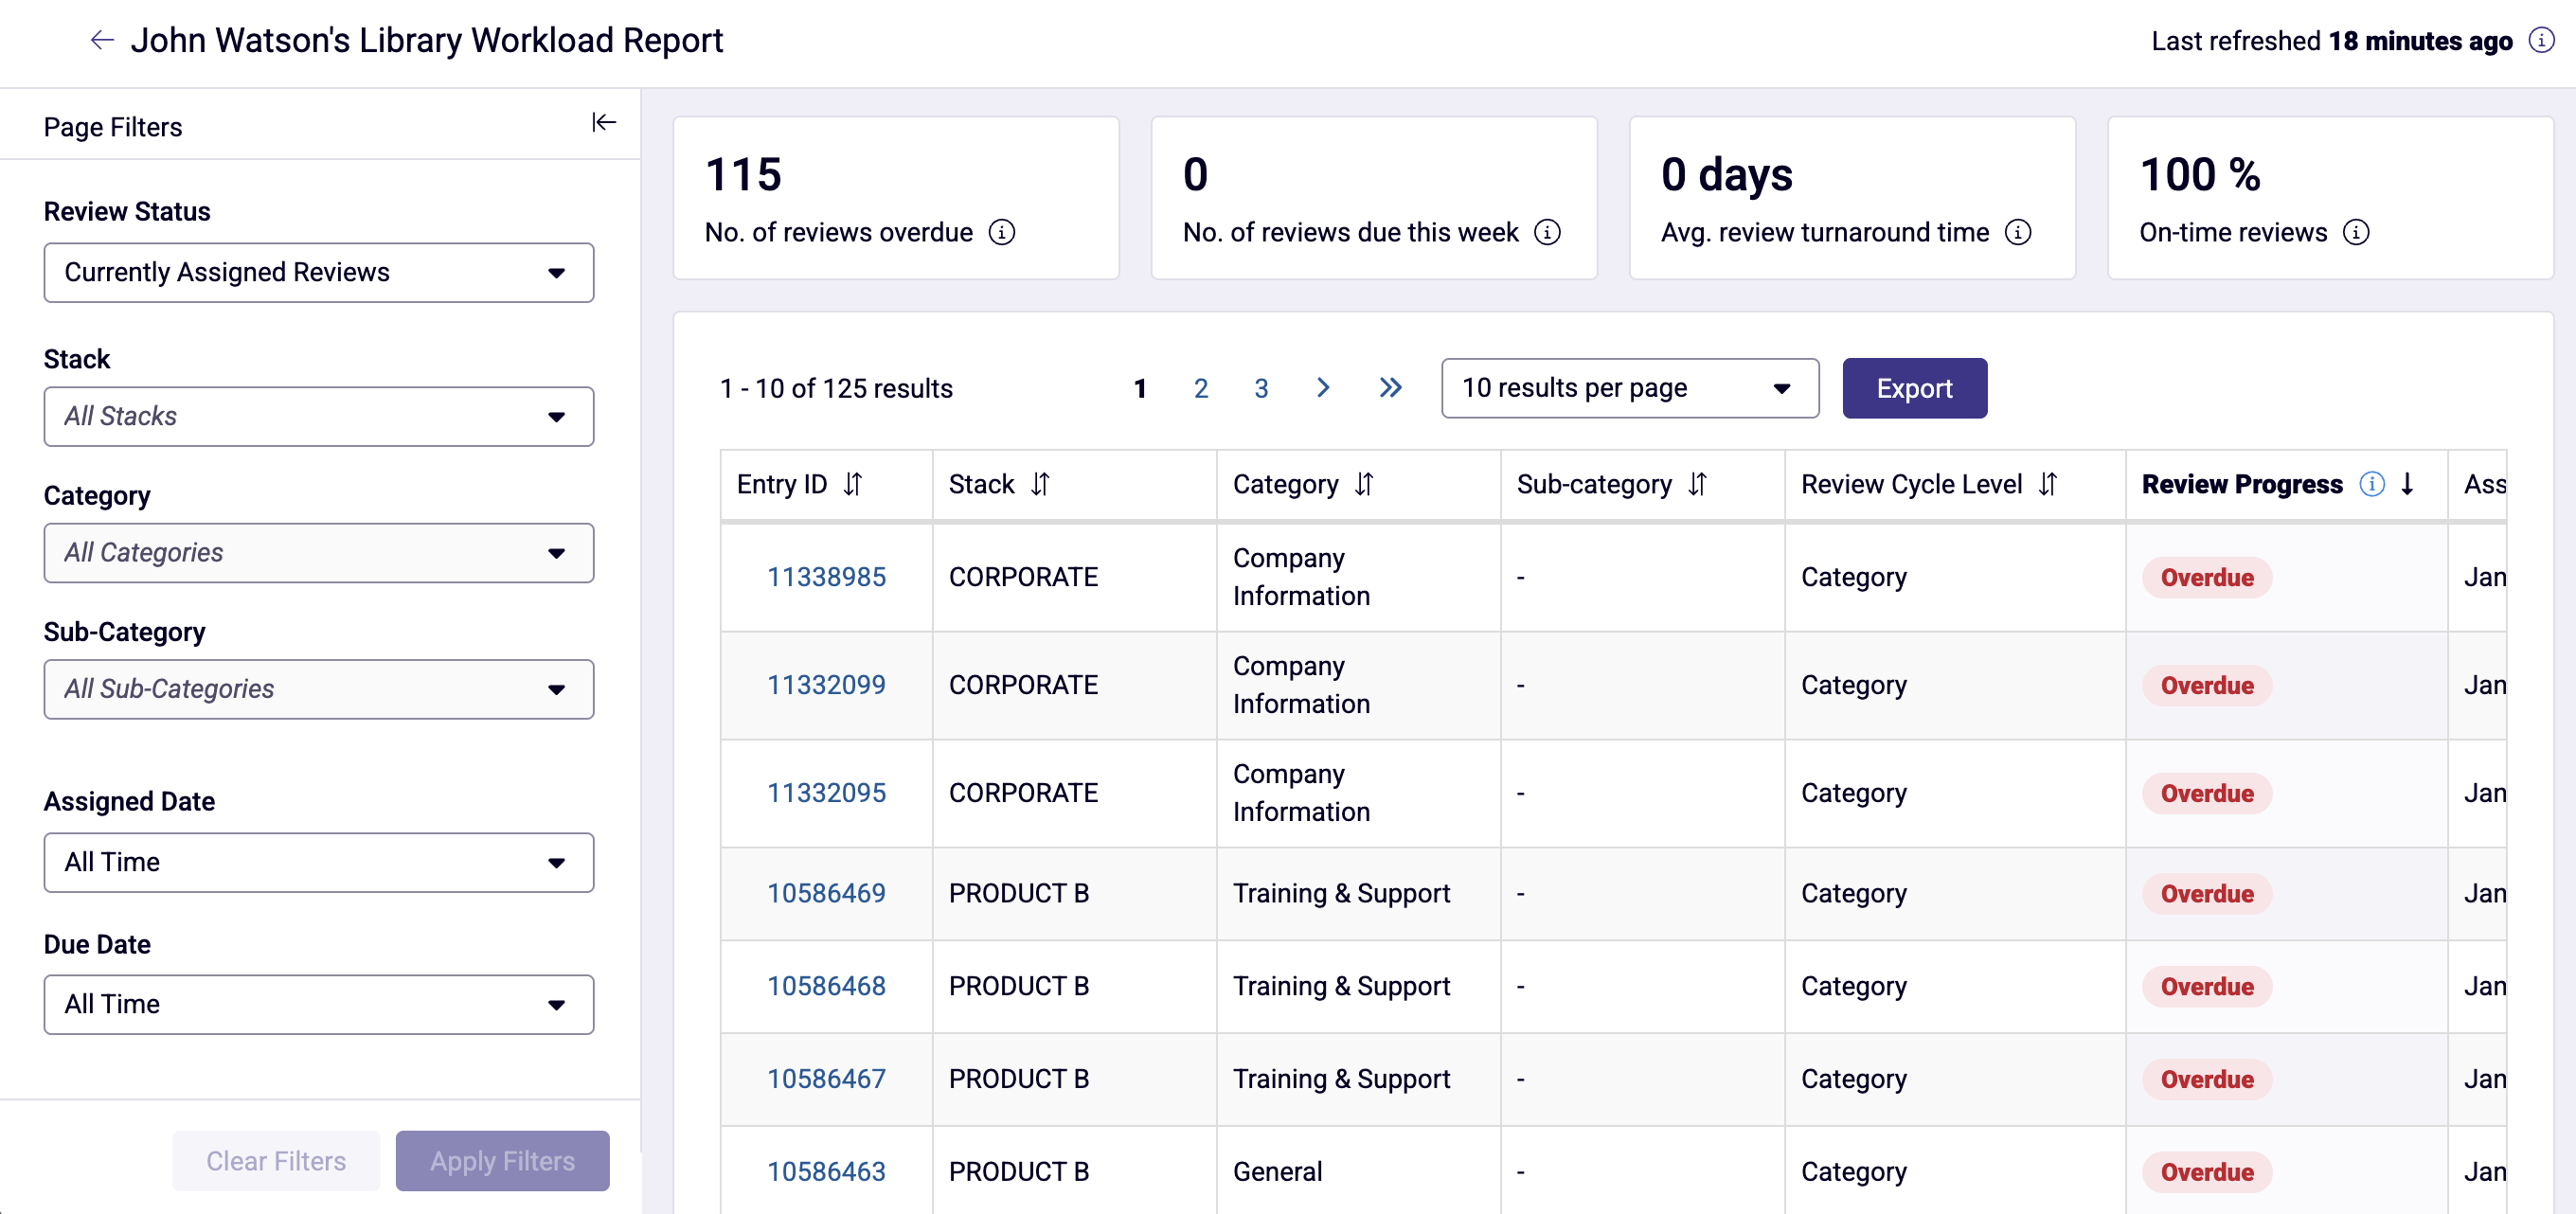Go to next results page arrow
Screen dimensions: 2576x1214
tap(1323, 388)
